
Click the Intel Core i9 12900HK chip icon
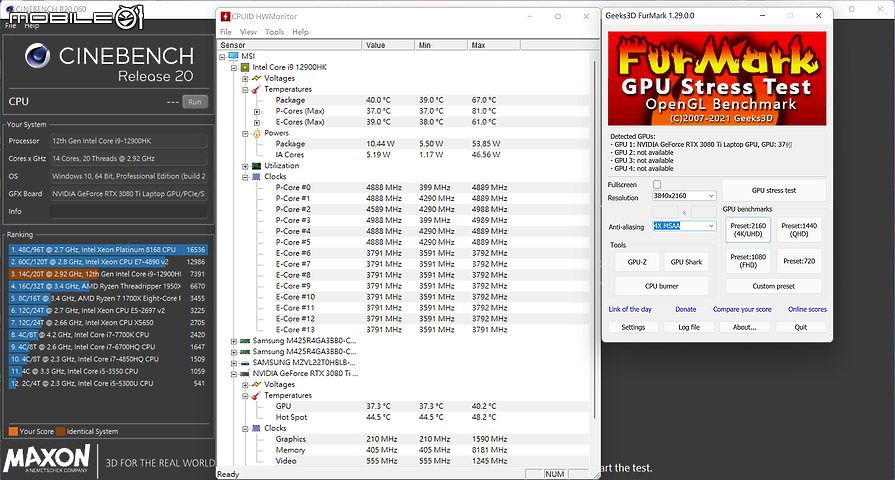[x=245, y=67]
